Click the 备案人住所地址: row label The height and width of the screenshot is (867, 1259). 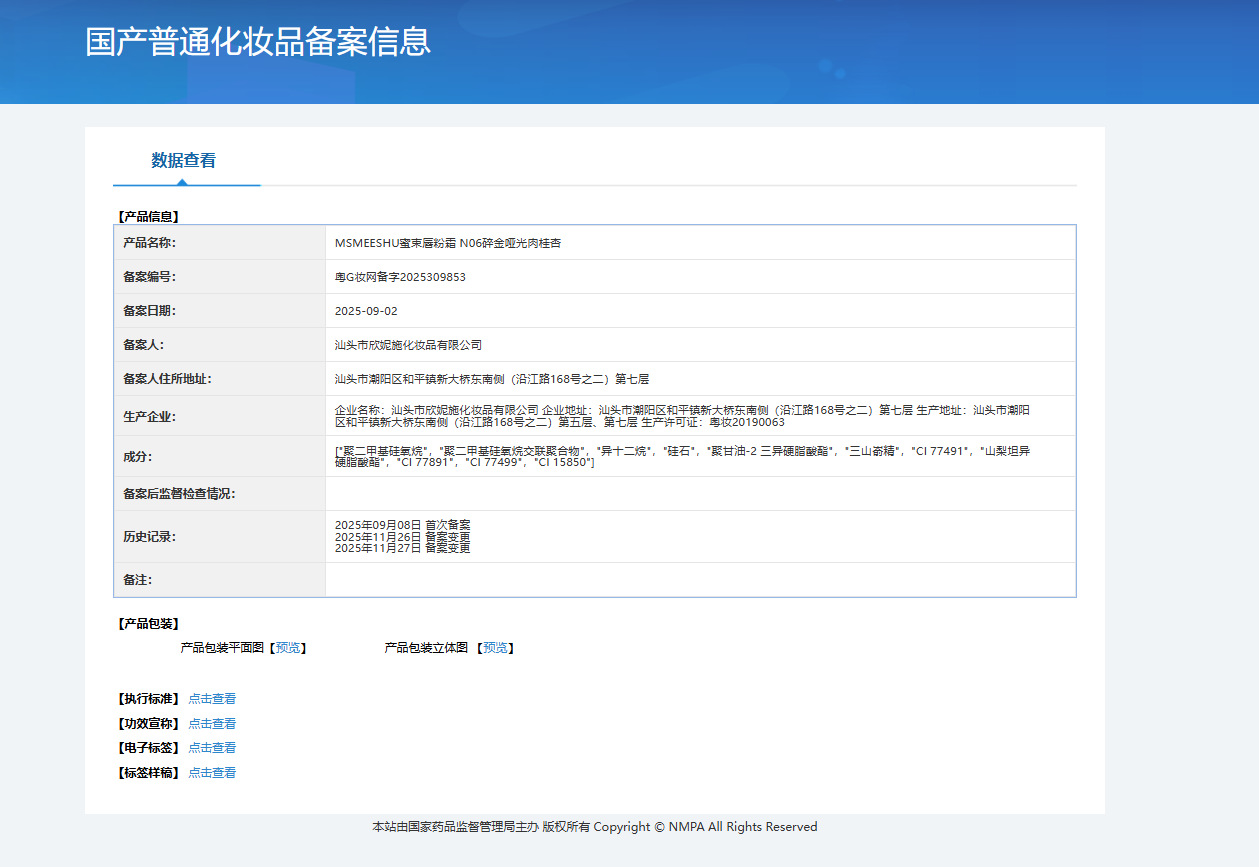click(167, 379)
